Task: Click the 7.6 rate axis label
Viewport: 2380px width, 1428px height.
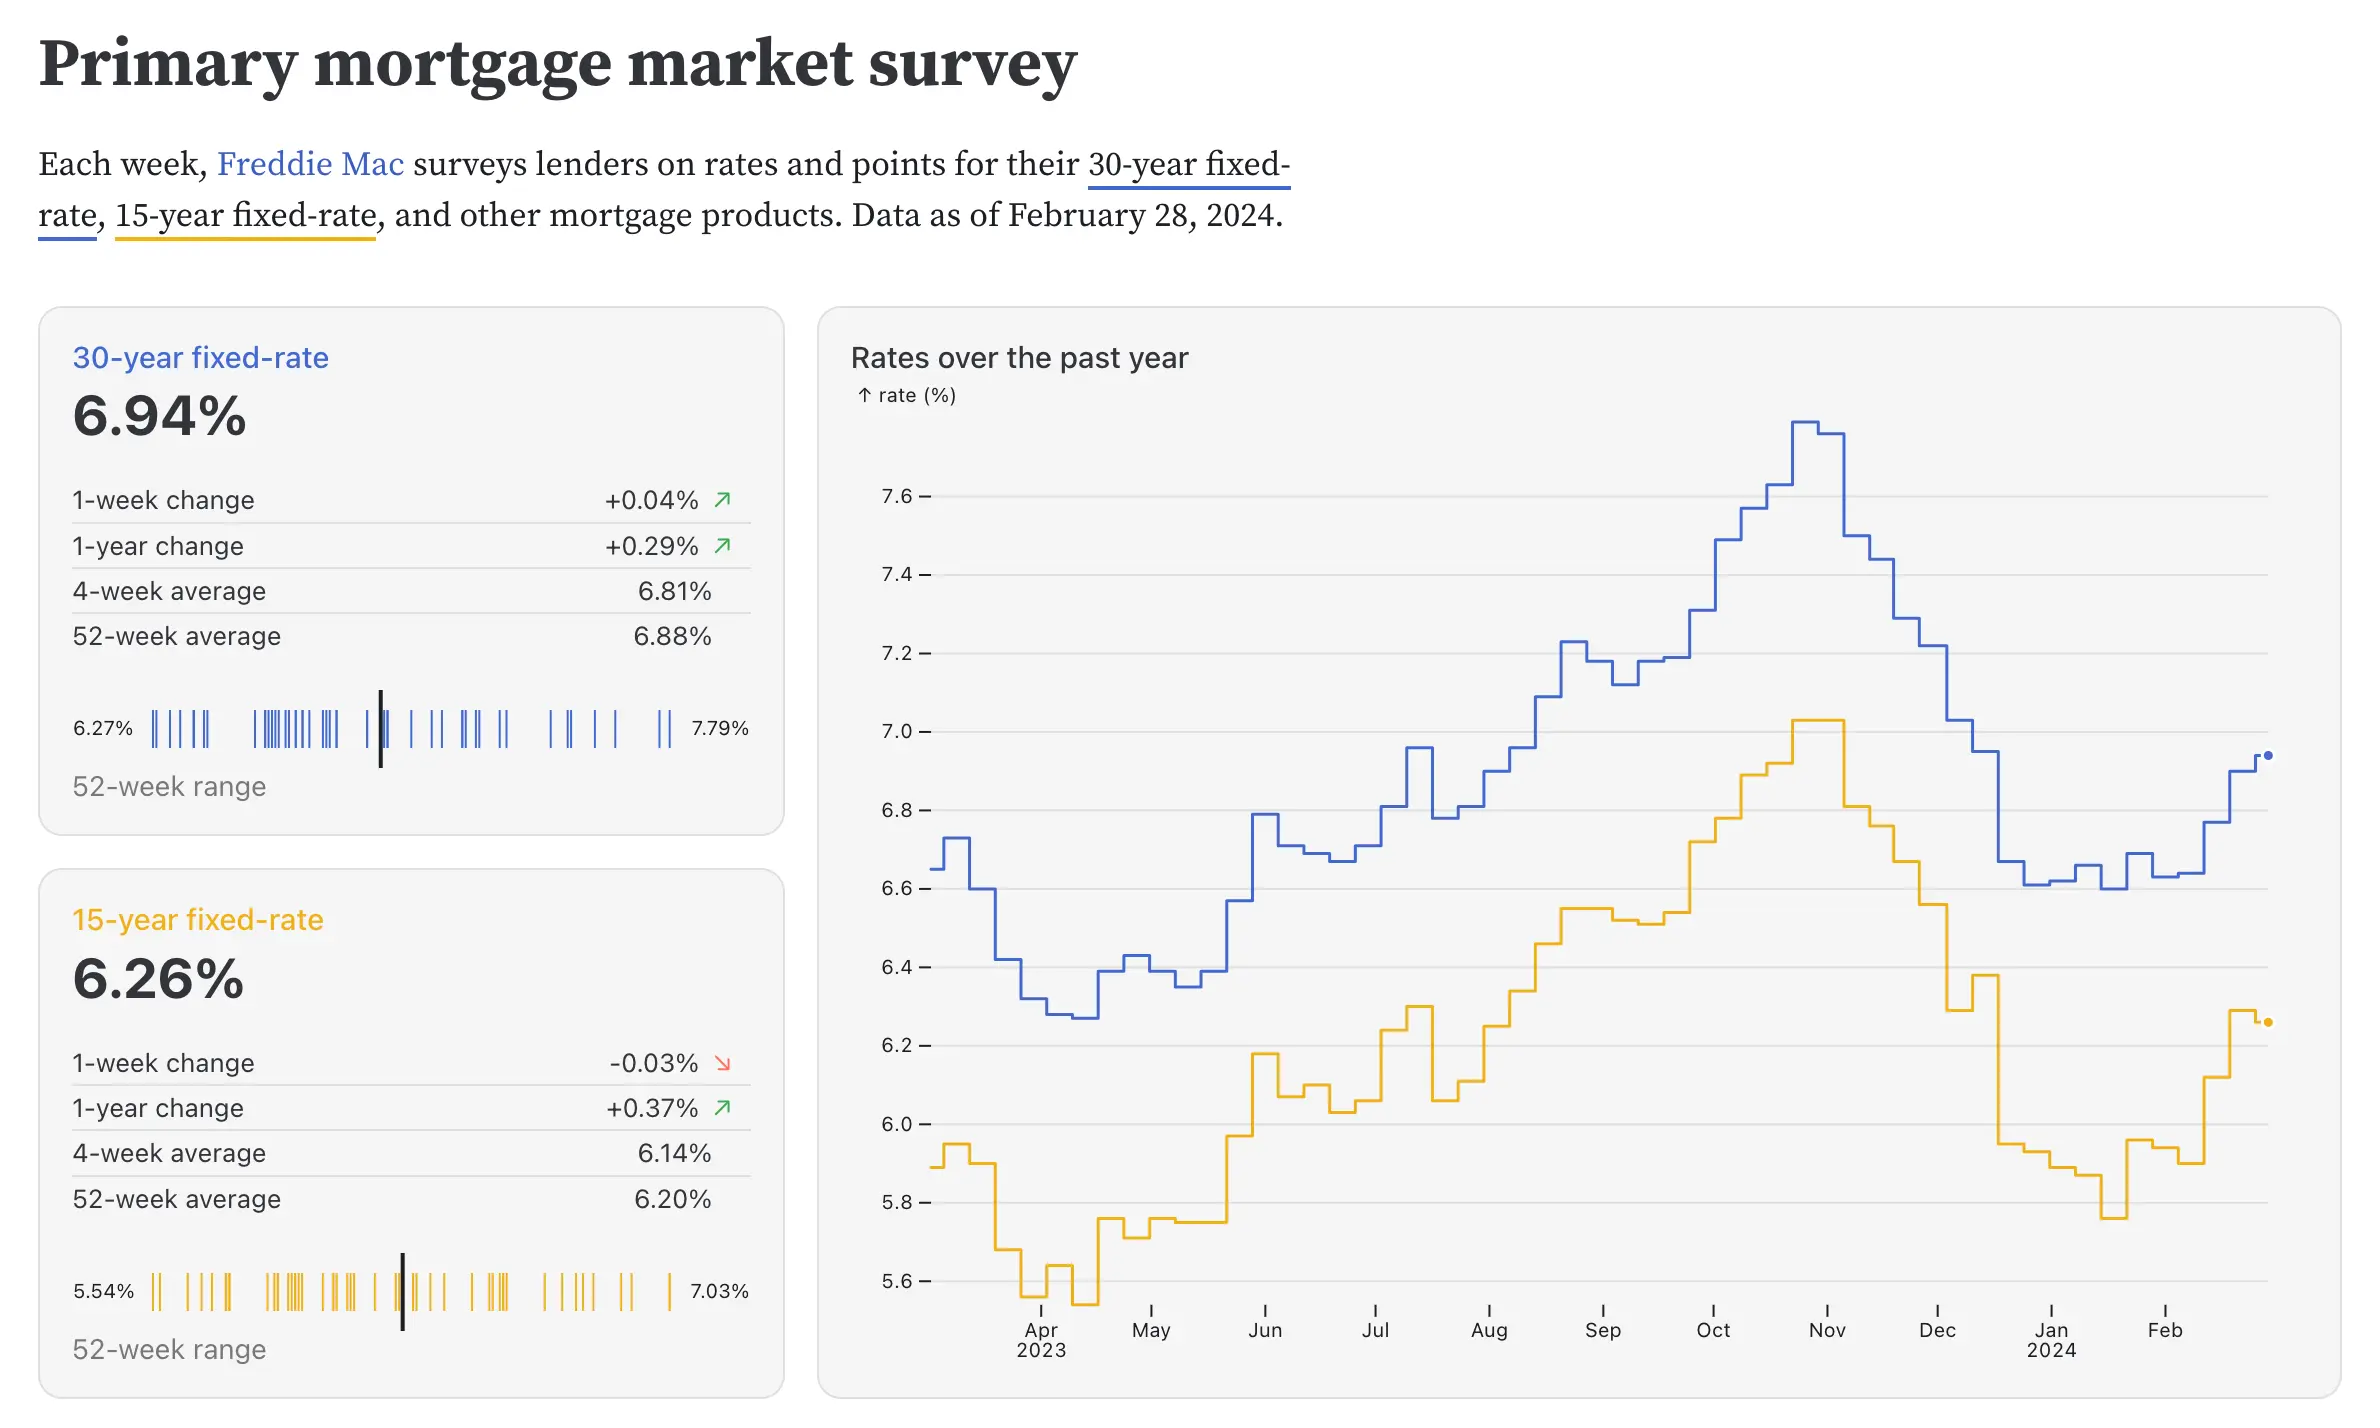Action: click(896, 496)
